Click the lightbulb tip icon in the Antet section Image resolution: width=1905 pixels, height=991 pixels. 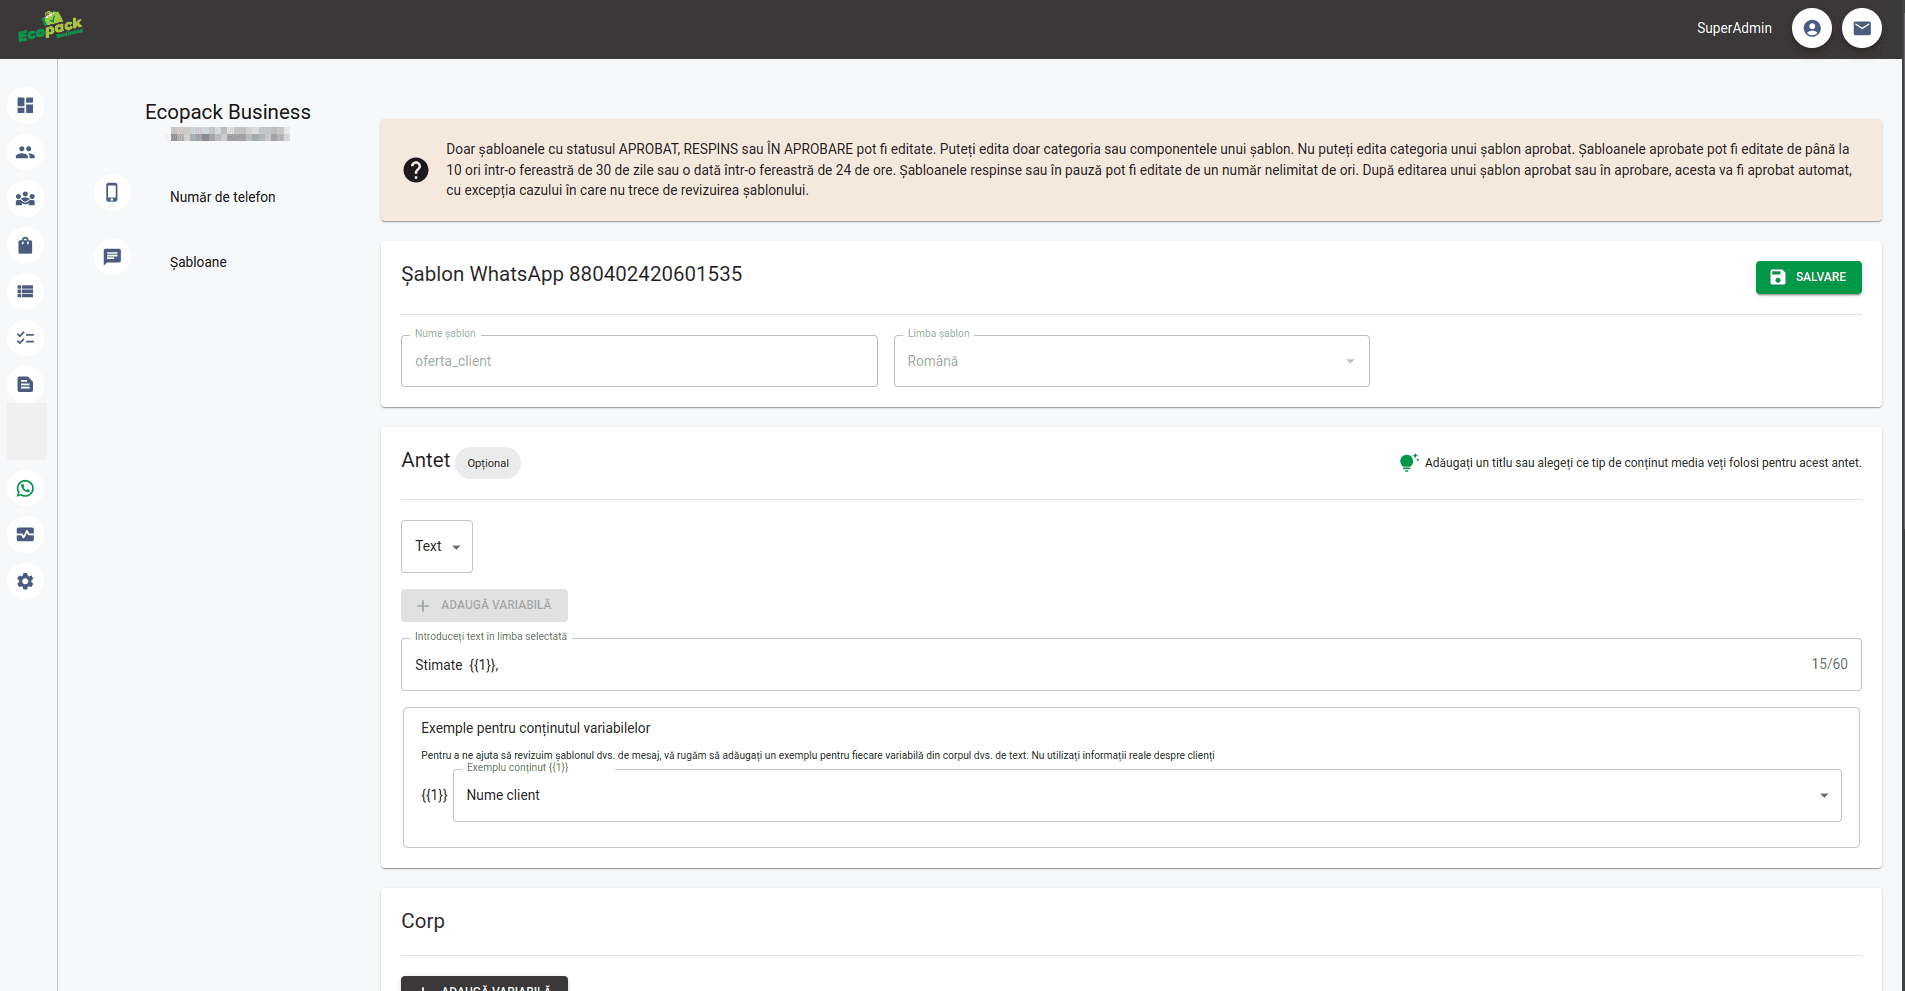point(1409,462)
